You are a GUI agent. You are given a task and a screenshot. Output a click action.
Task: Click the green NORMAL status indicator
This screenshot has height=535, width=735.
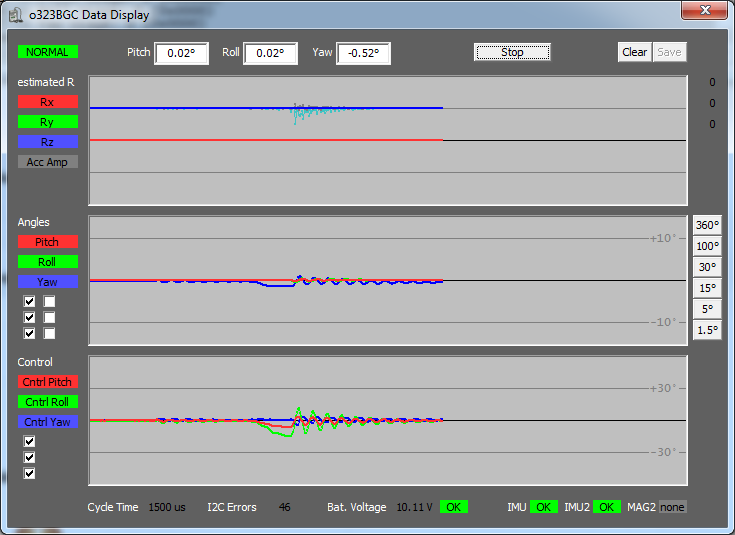[47, 51]
